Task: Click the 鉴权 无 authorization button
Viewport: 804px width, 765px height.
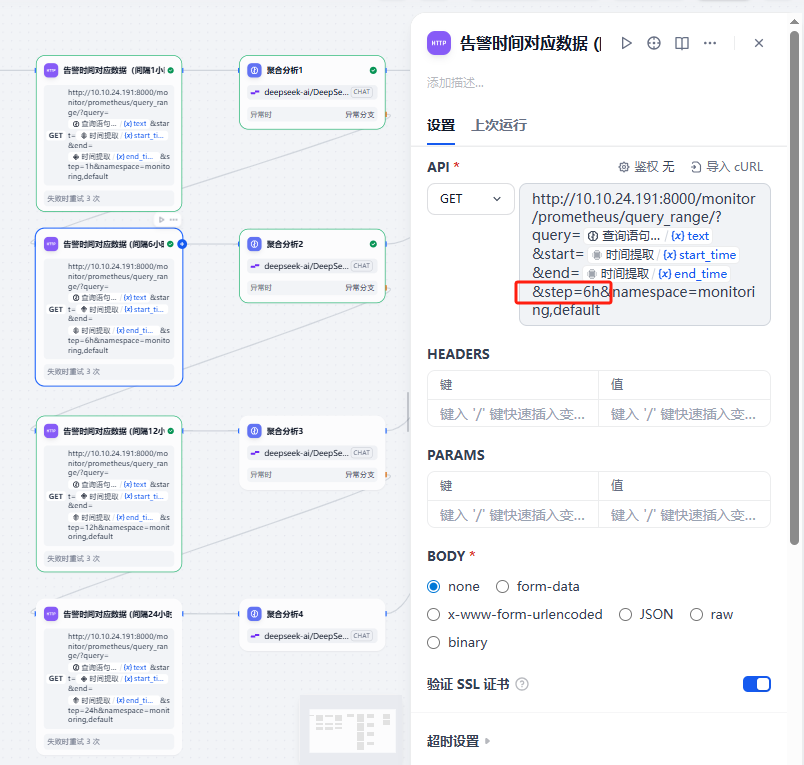Action: (646, 167)
